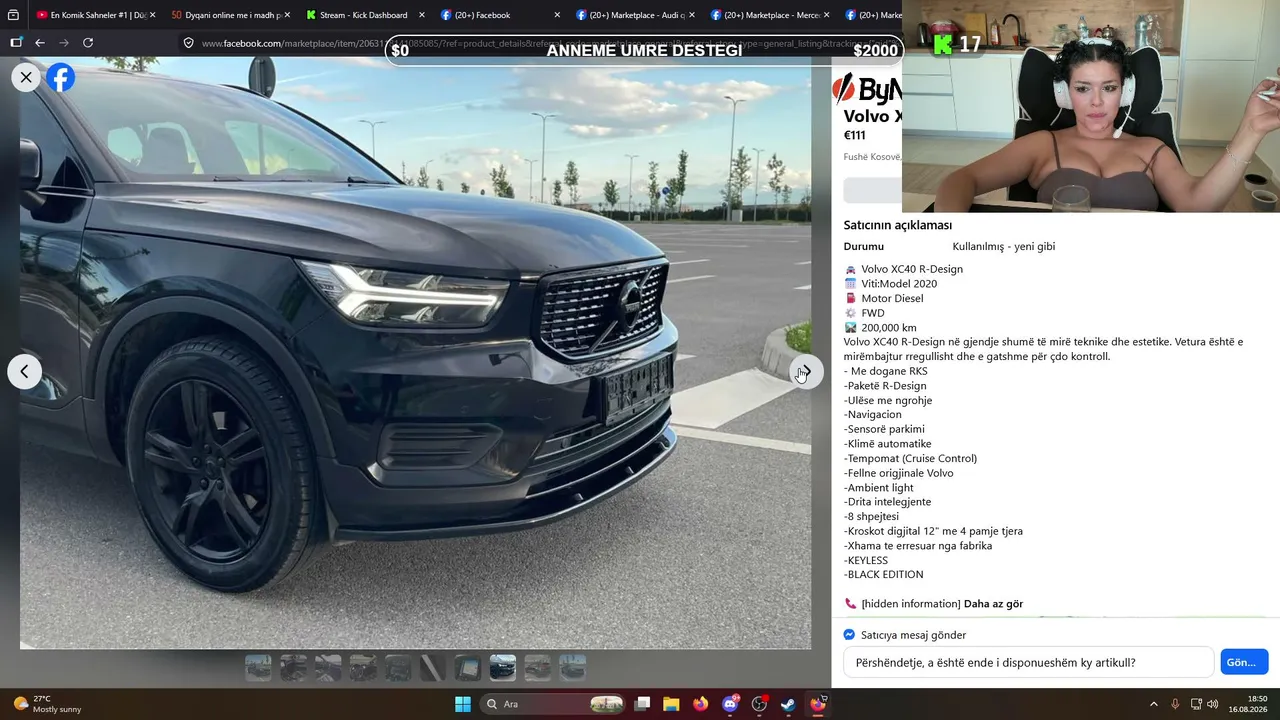Open the clock showing 18:50
This screenshot has width=1280, height=720.
click(1248, 704)
